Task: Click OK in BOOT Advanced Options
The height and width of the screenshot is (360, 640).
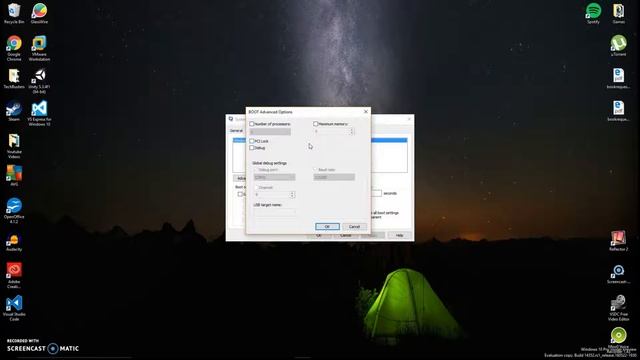Action: (x=327, y=227)
